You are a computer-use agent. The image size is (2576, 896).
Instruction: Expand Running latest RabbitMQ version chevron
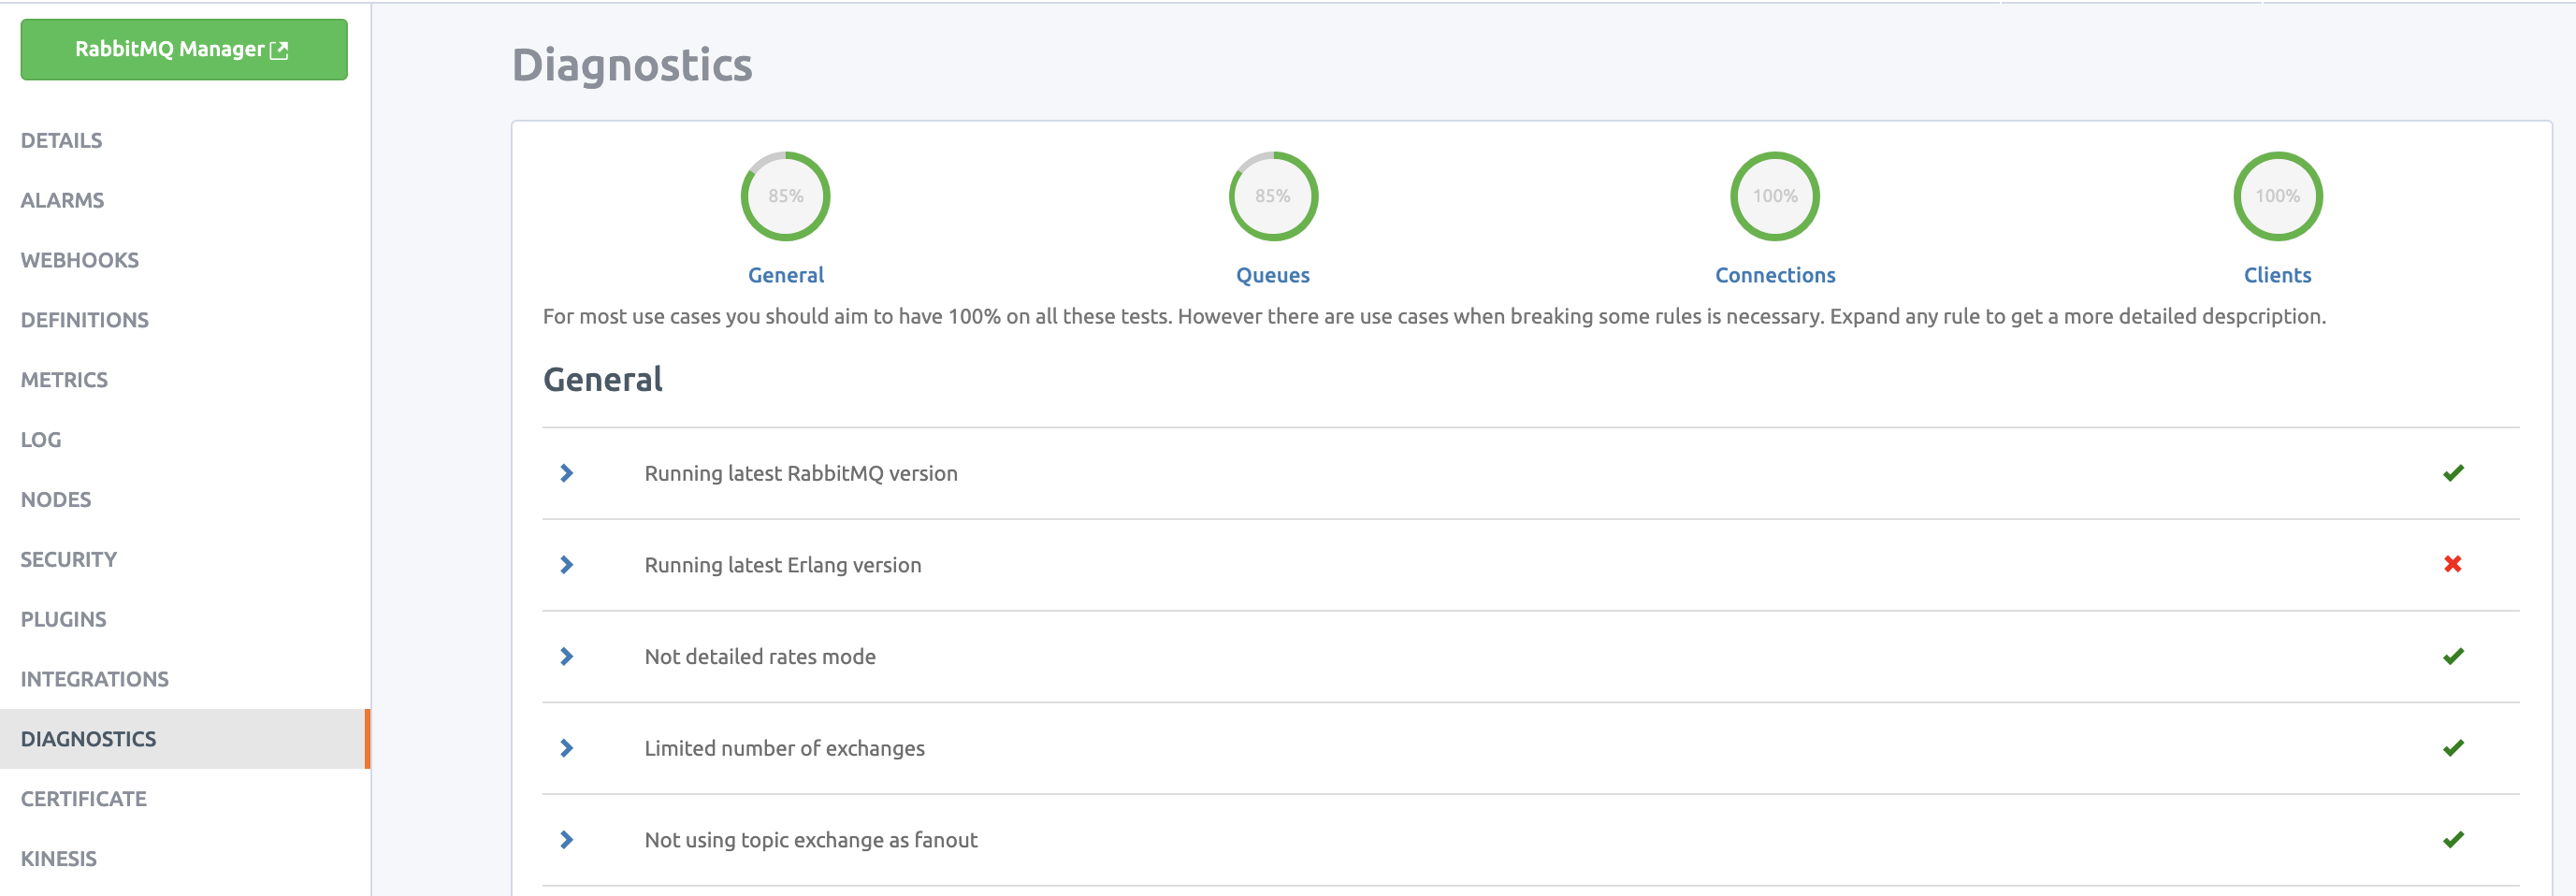click(567, 473)
